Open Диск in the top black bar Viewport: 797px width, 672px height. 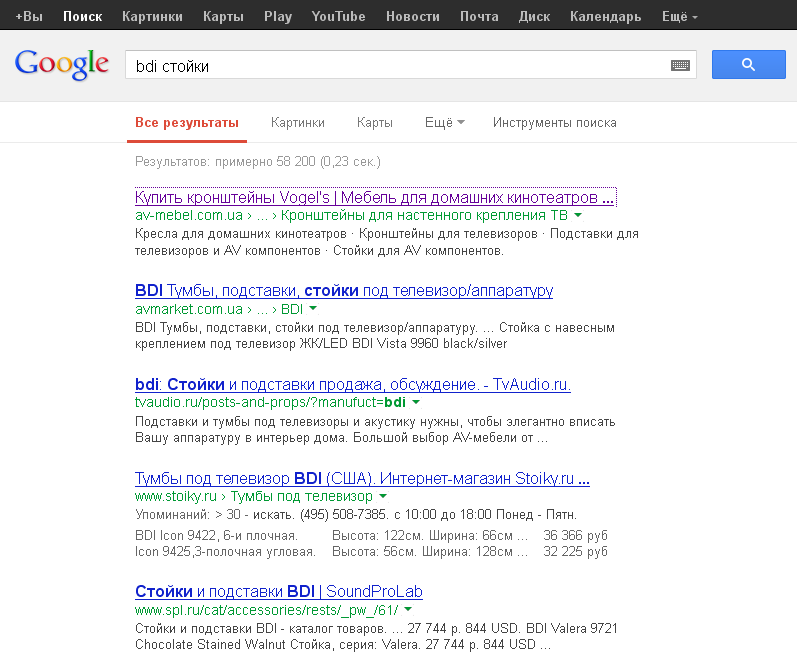534,16
